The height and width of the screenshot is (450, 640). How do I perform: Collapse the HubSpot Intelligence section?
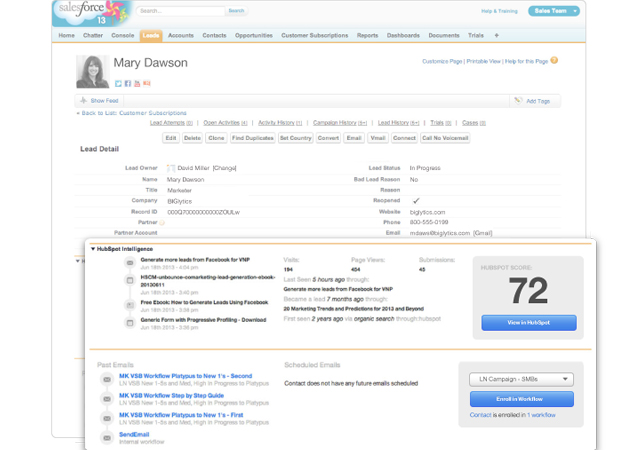pos(93,249)
